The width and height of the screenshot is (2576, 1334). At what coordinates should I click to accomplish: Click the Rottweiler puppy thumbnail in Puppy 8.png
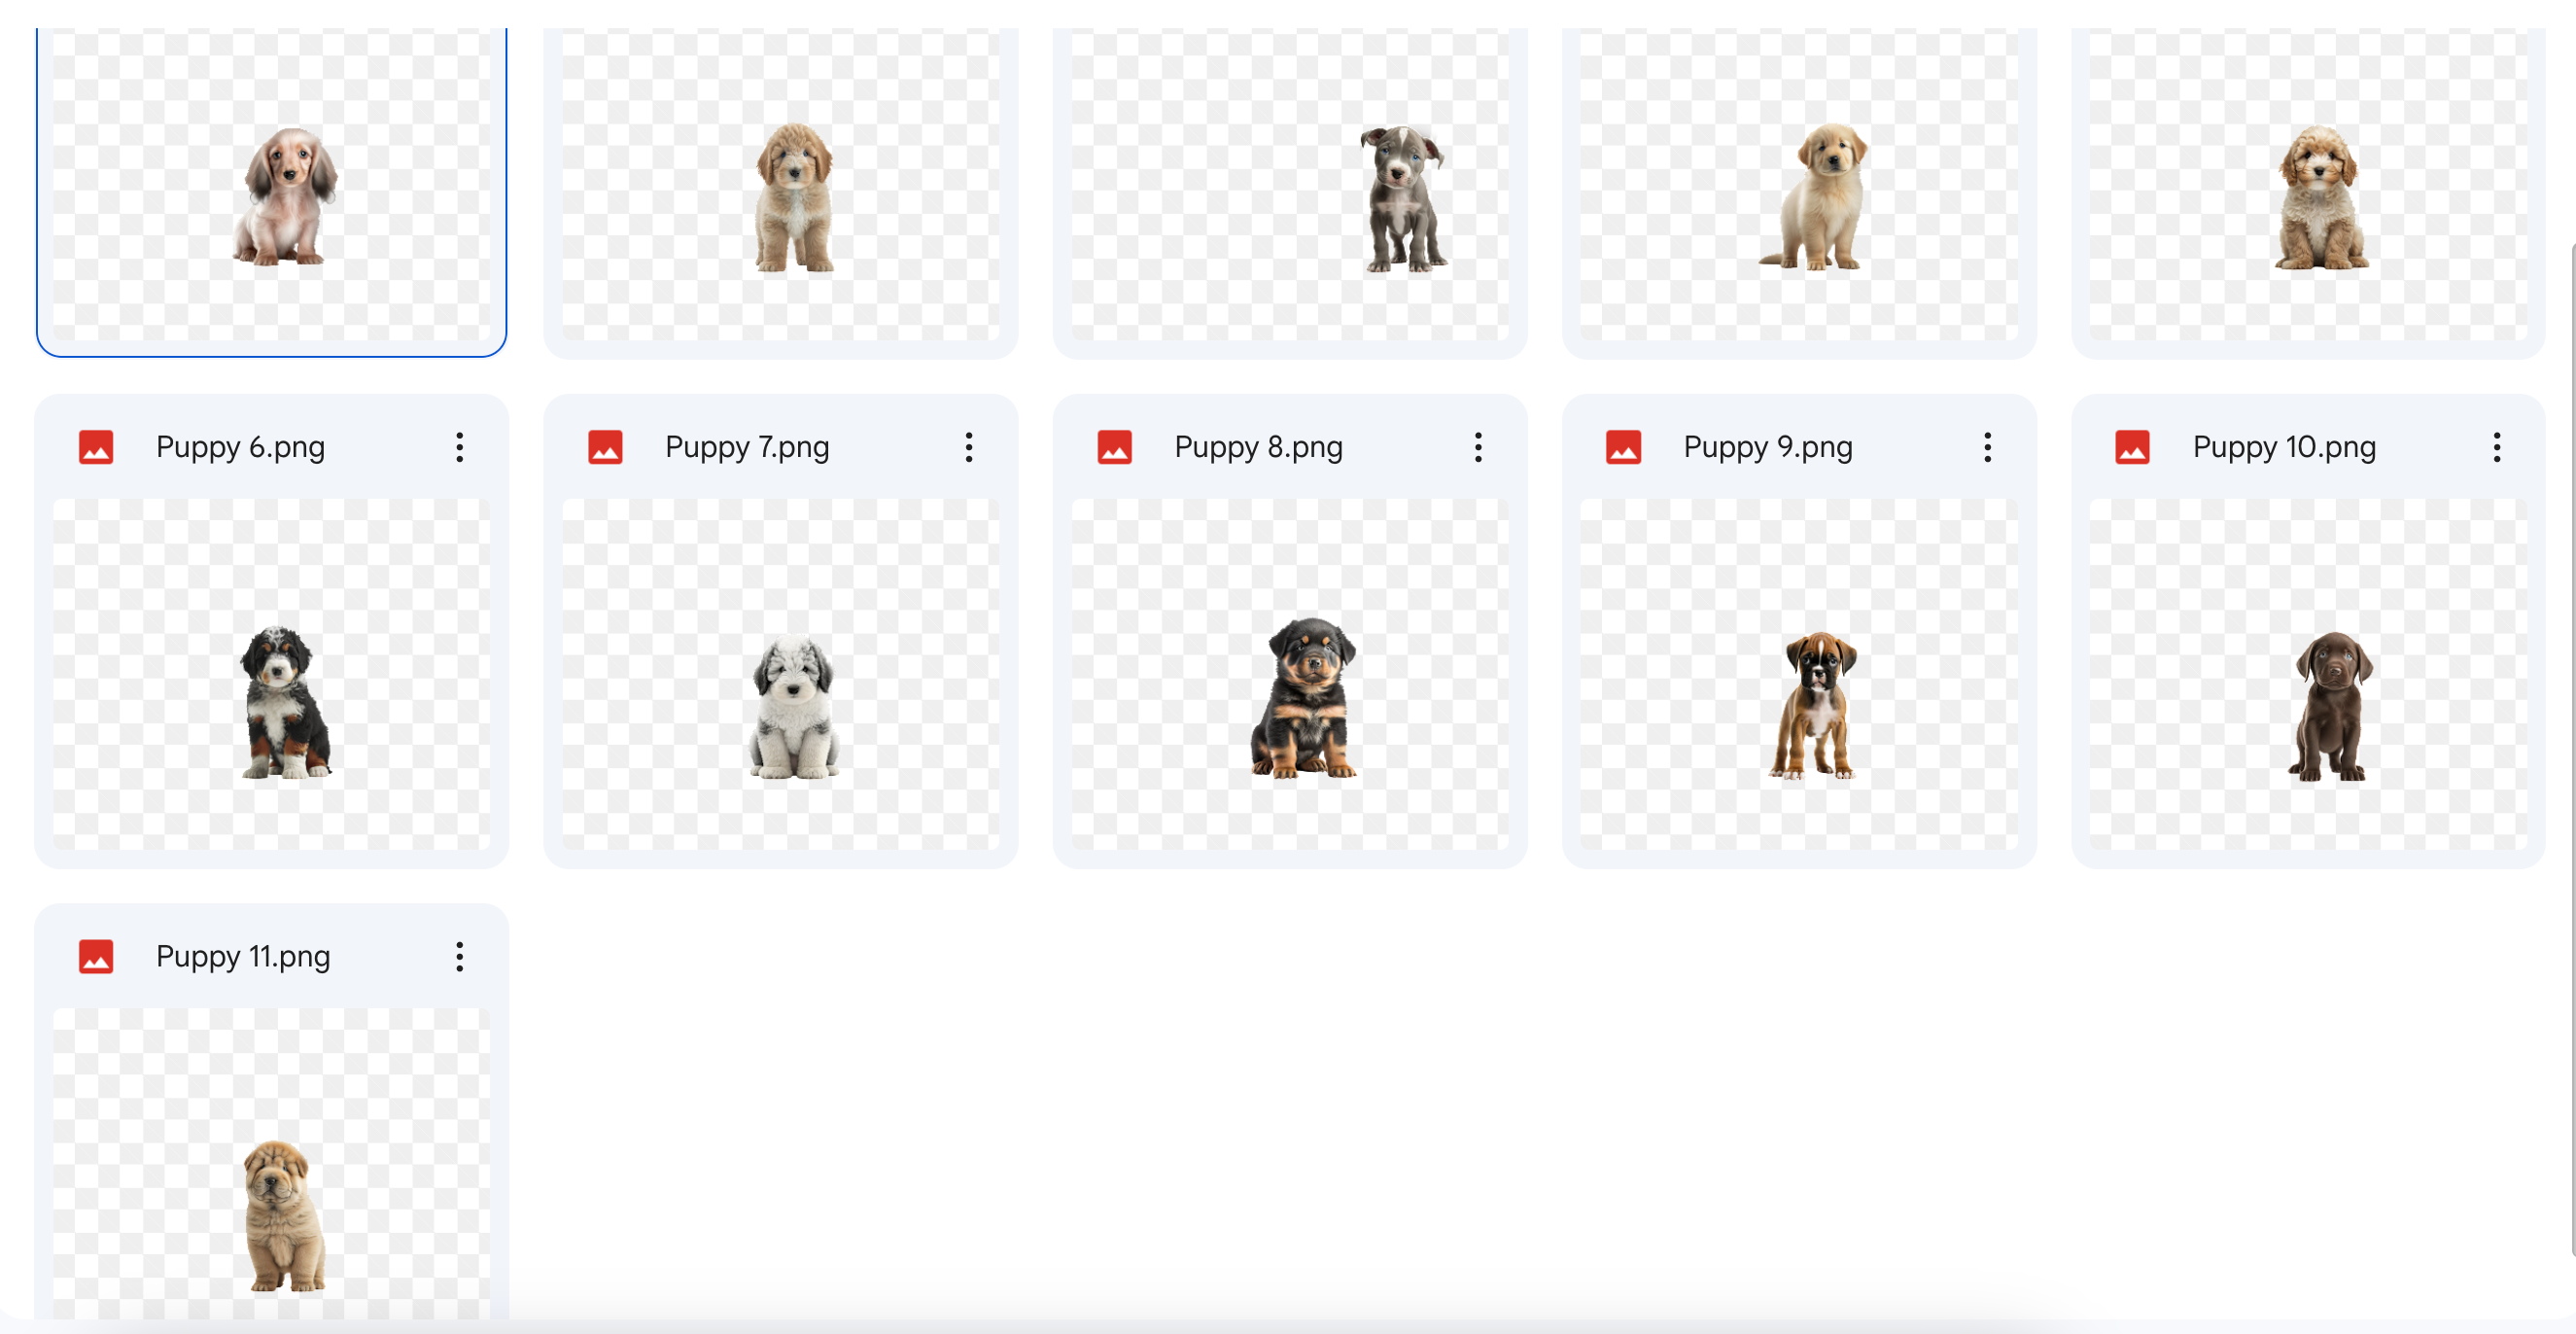tap(1290, 674)
